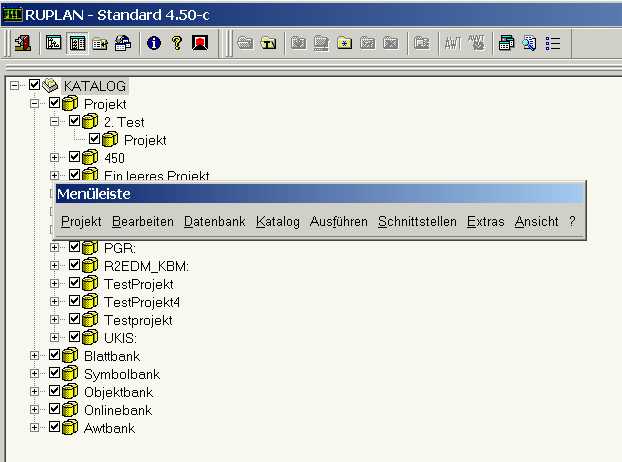622x462 pixels.
Task: Click the greyed folder with checkmark icon
Action: 367,43
